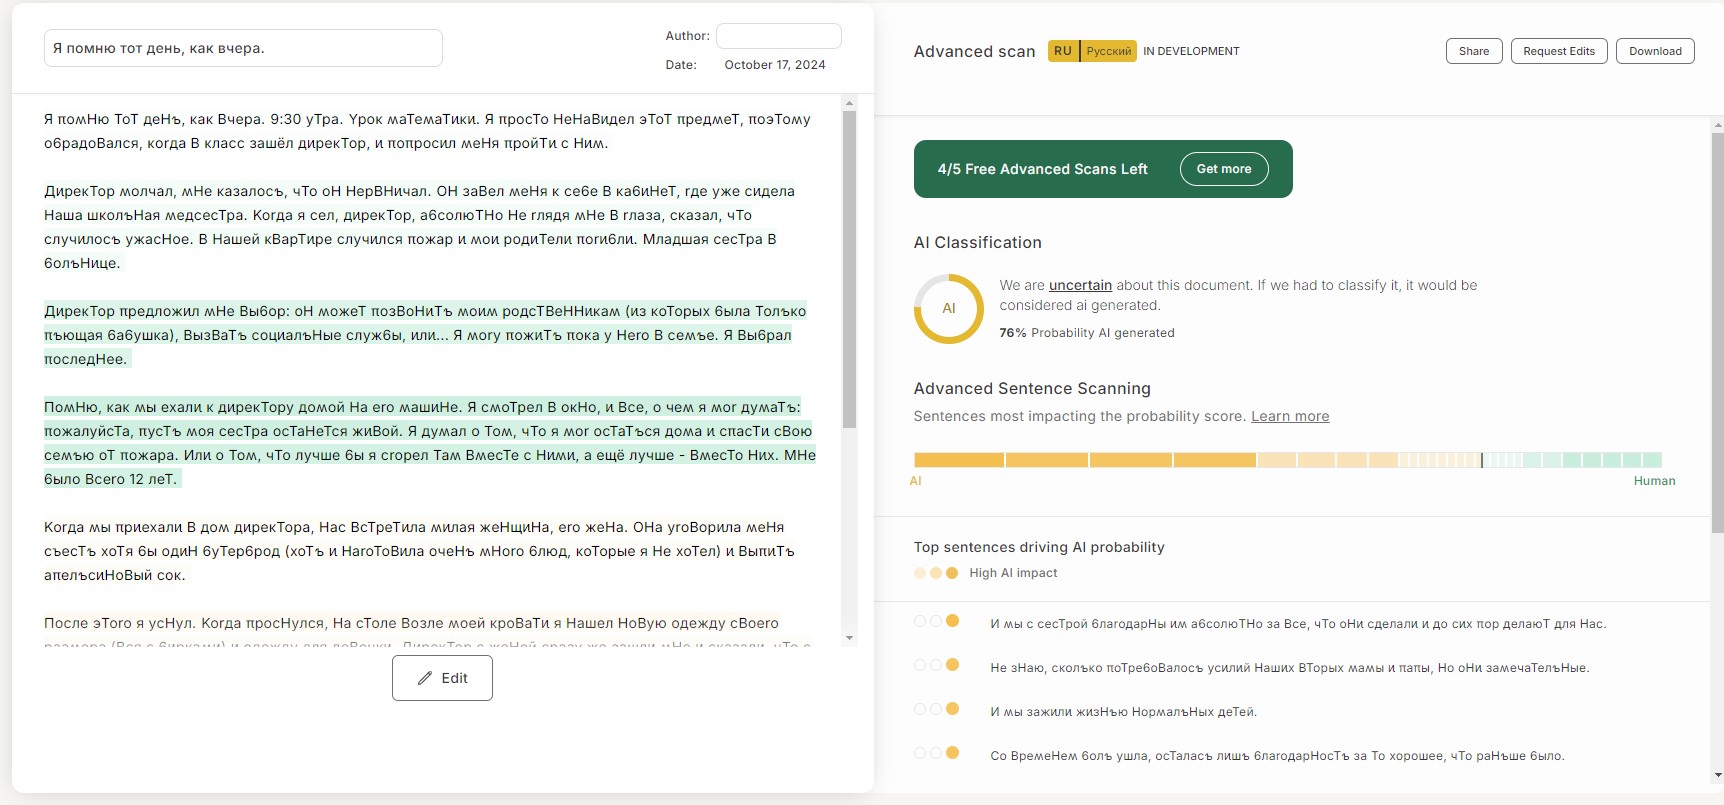Click the Русский language label

pyautogui.click(x=1109, y=51)
